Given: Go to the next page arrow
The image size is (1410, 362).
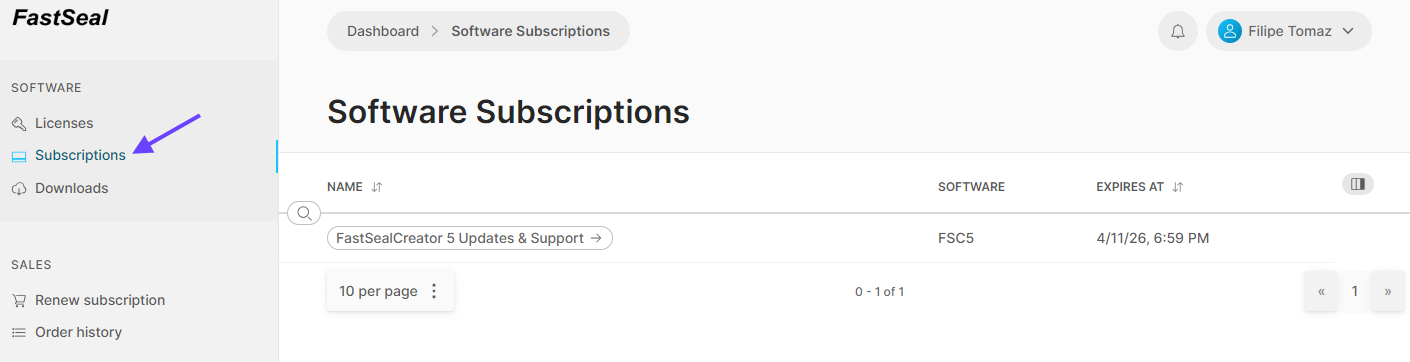Looking at the screenshot, I should [1388, 291].
